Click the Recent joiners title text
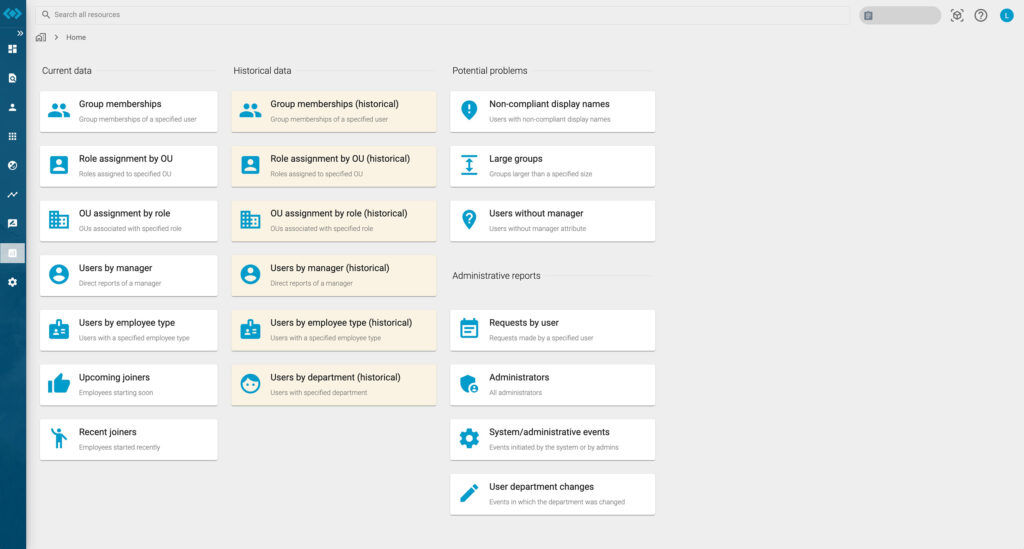This screenshot has height=549, width=1024. pyautogui.click(x=108, y=432)
